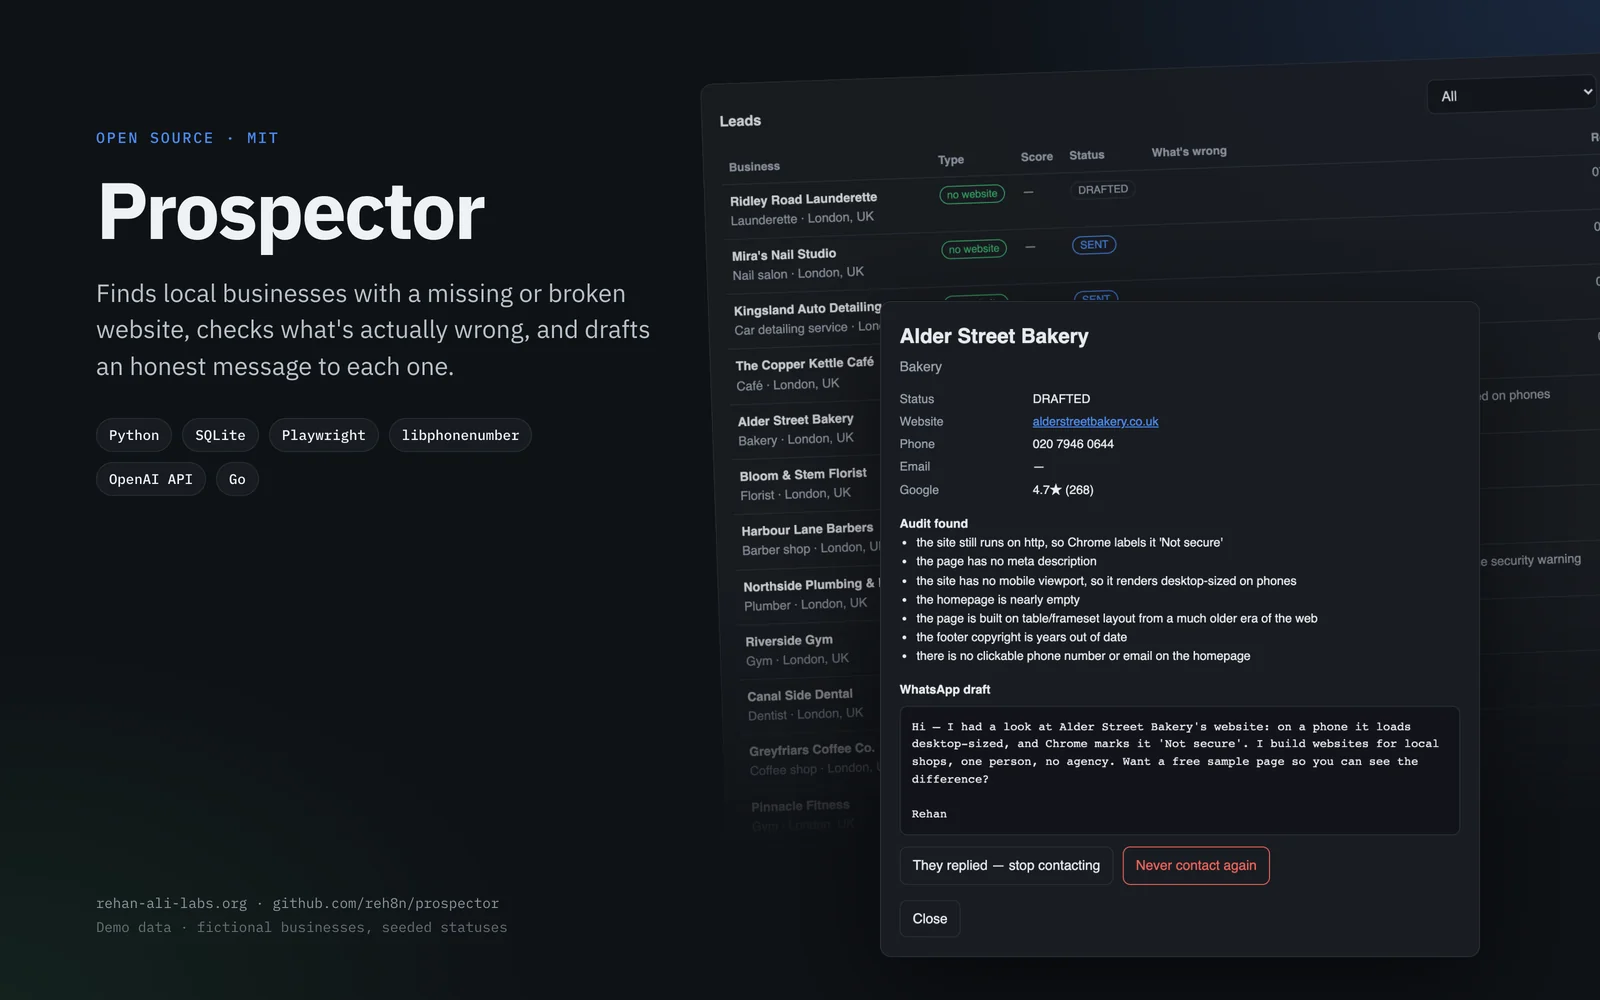Select the Ridley Road Launderette row
This screenshot has height=1000, width=1600.
(804, 208)
